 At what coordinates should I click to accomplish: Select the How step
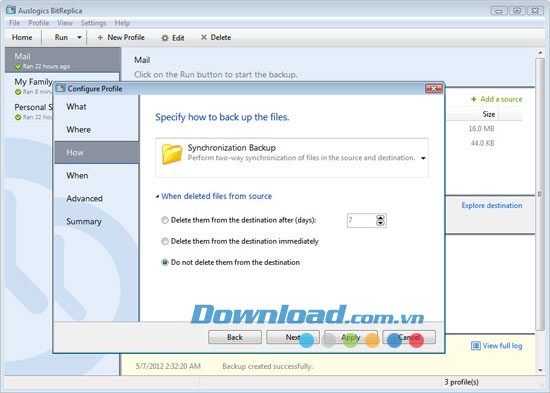pyautogui.click(x=96, y=152)
